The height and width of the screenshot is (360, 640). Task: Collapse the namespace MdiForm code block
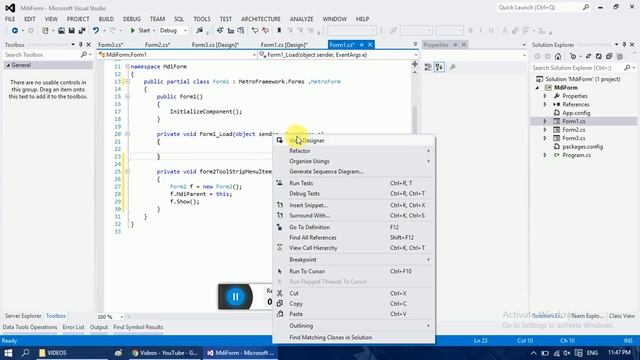click(x=127, y=67)
